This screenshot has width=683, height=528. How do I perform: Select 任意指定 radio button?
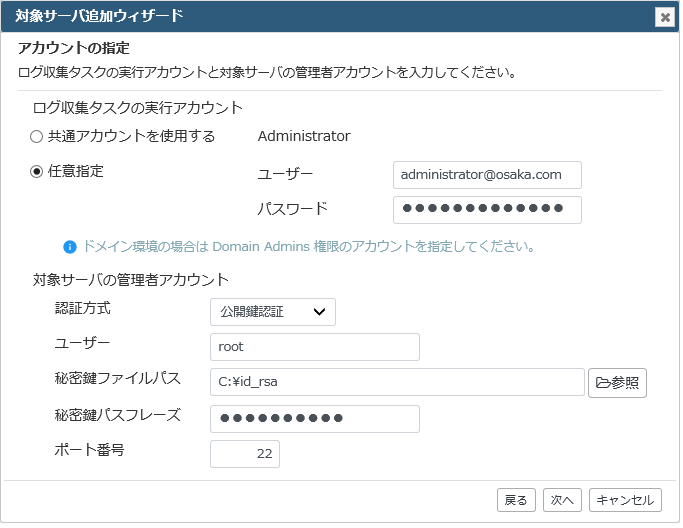(37, 171)
